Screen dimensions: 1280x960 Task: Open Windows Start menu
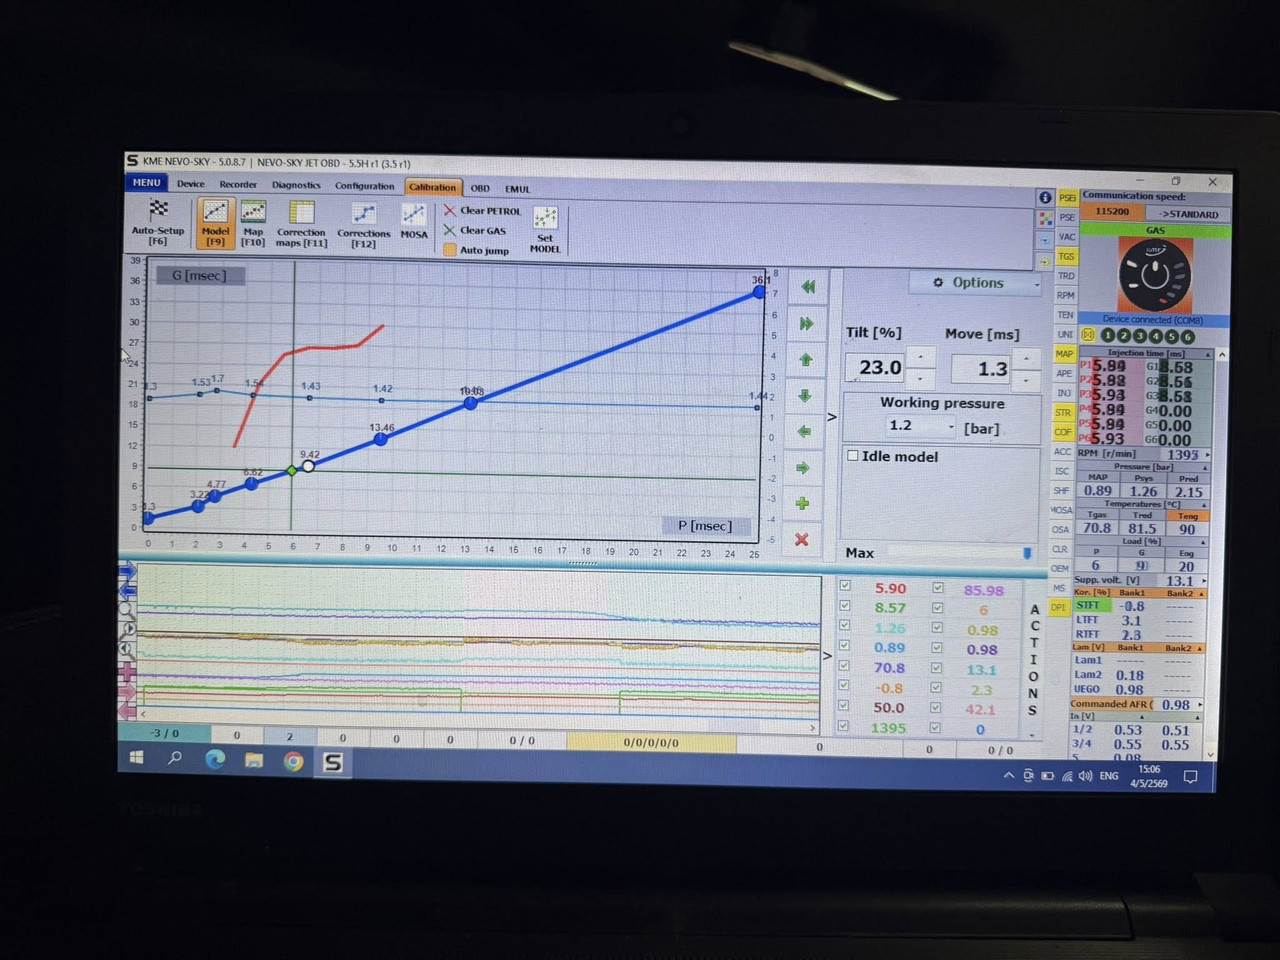point(137,758)
